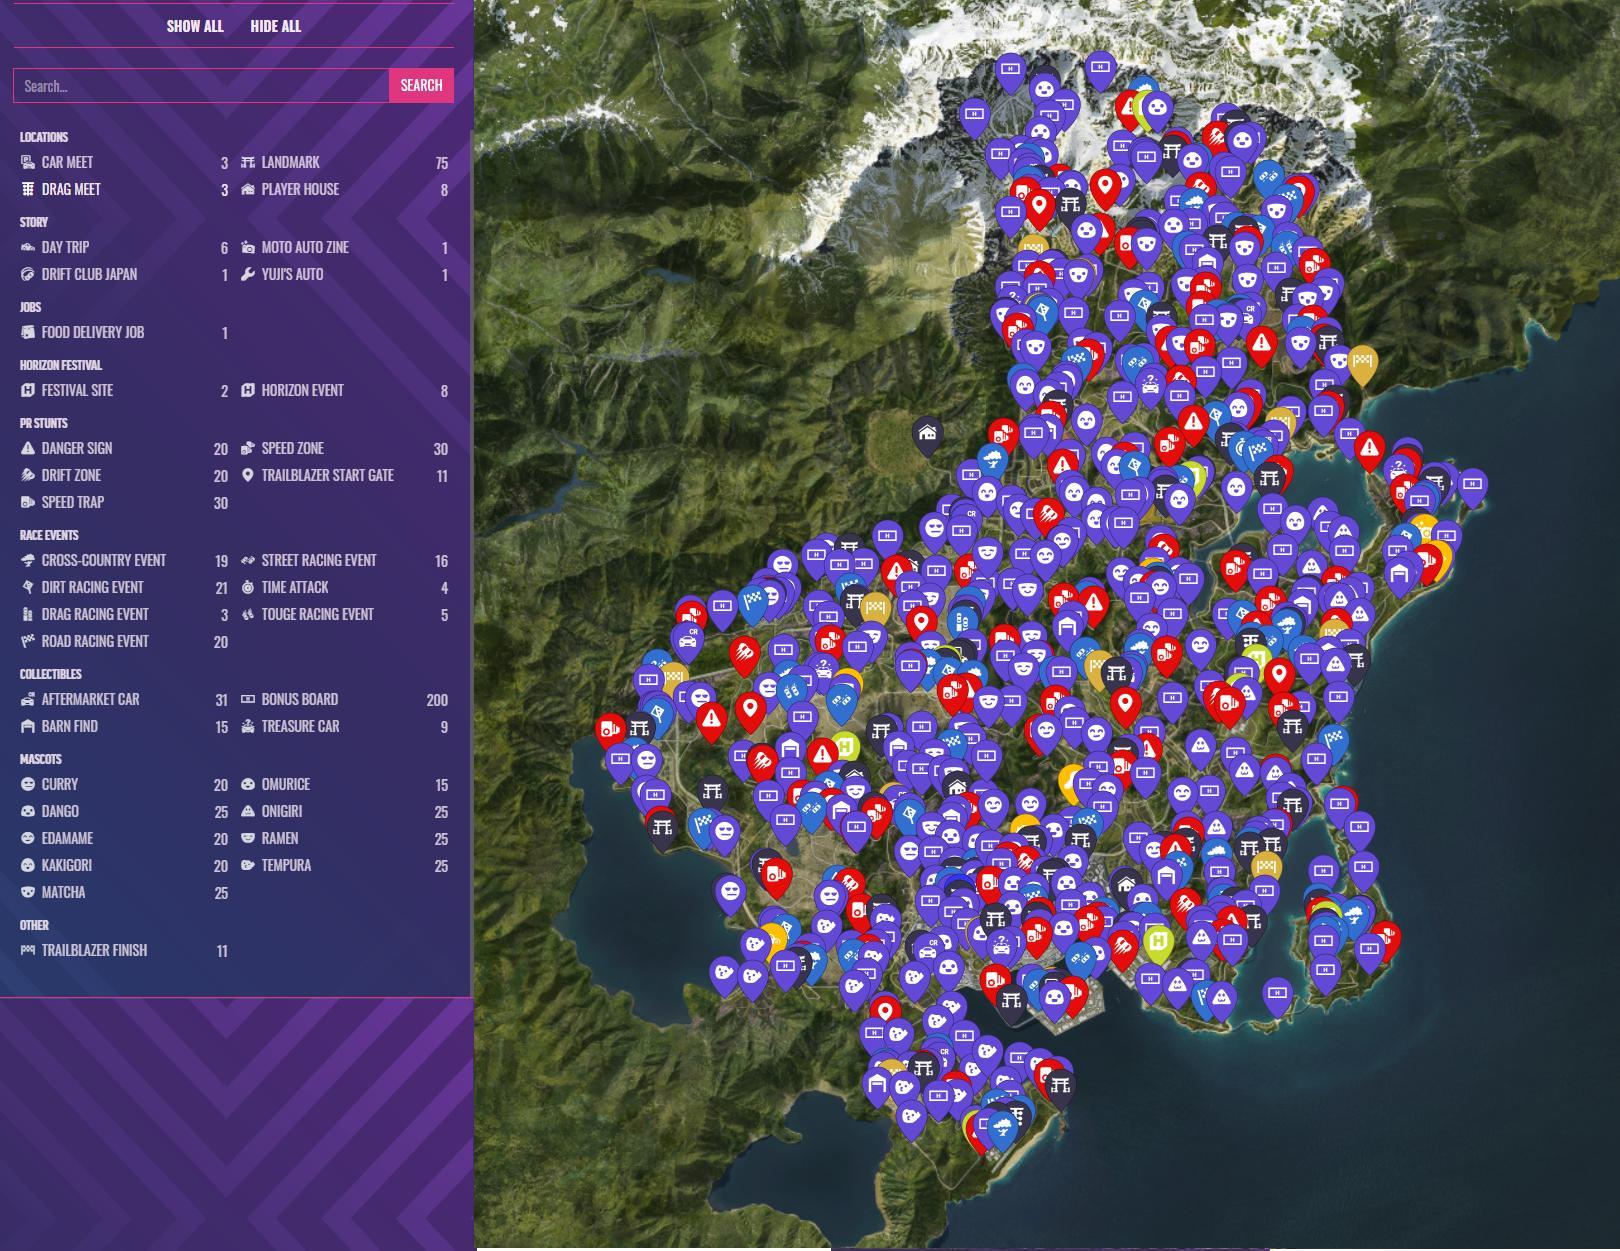Click the Landmark torii icon in legend

click(248, 162)
